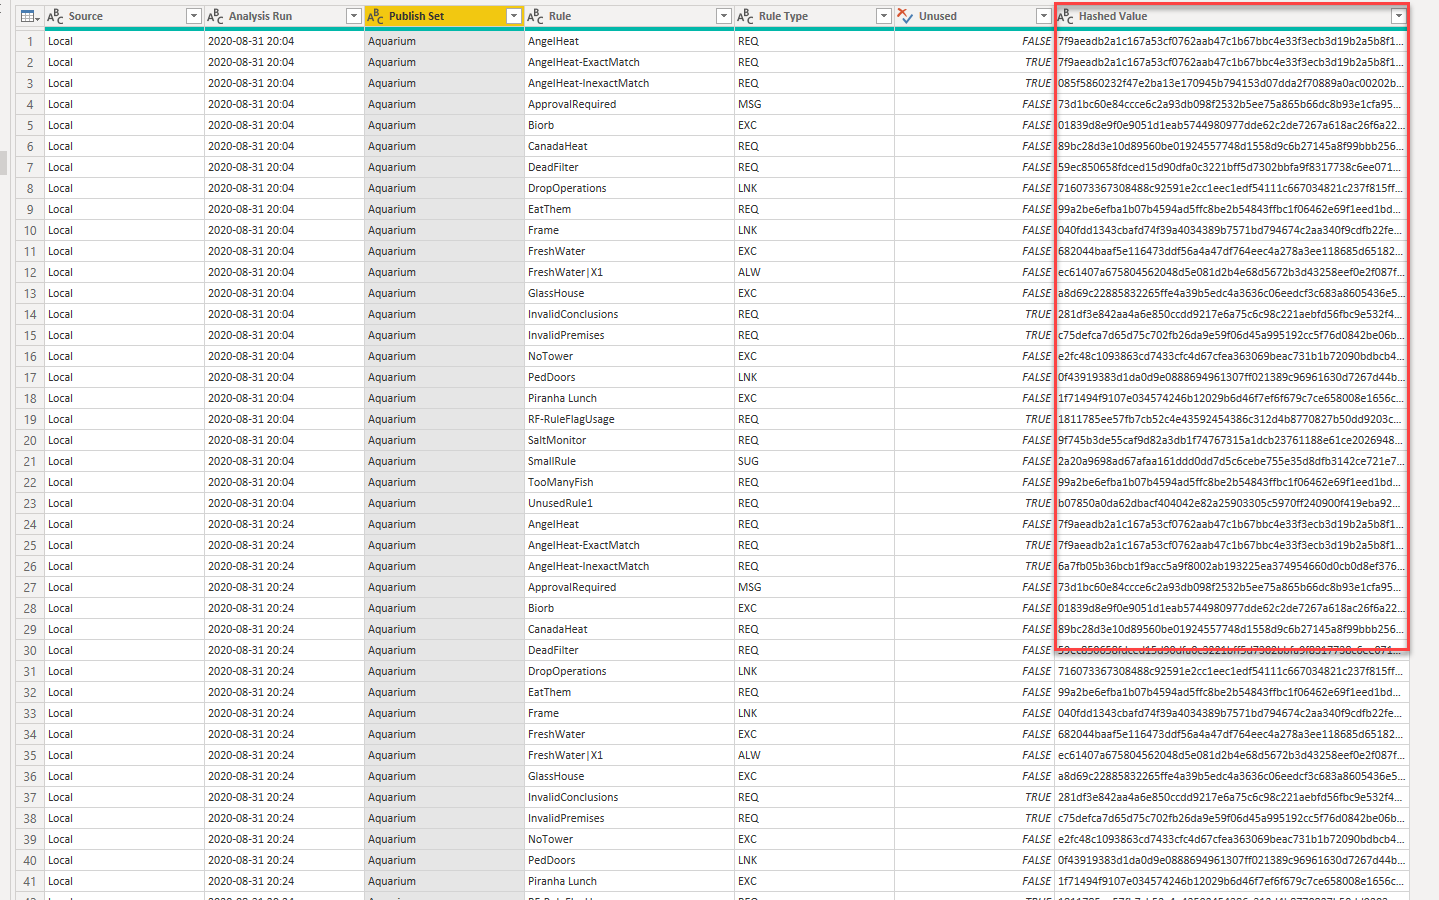
Task: Open the Analysis Run filter dropdown
Action: 353,16
